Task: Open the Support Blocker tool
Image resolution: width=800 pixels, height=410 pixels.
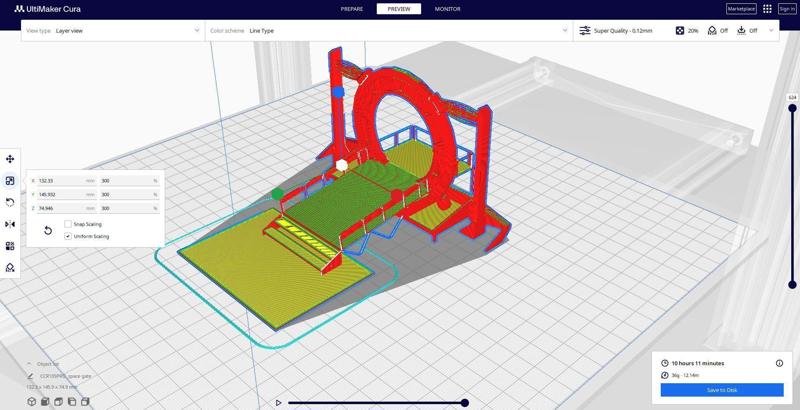Action: 10,268
